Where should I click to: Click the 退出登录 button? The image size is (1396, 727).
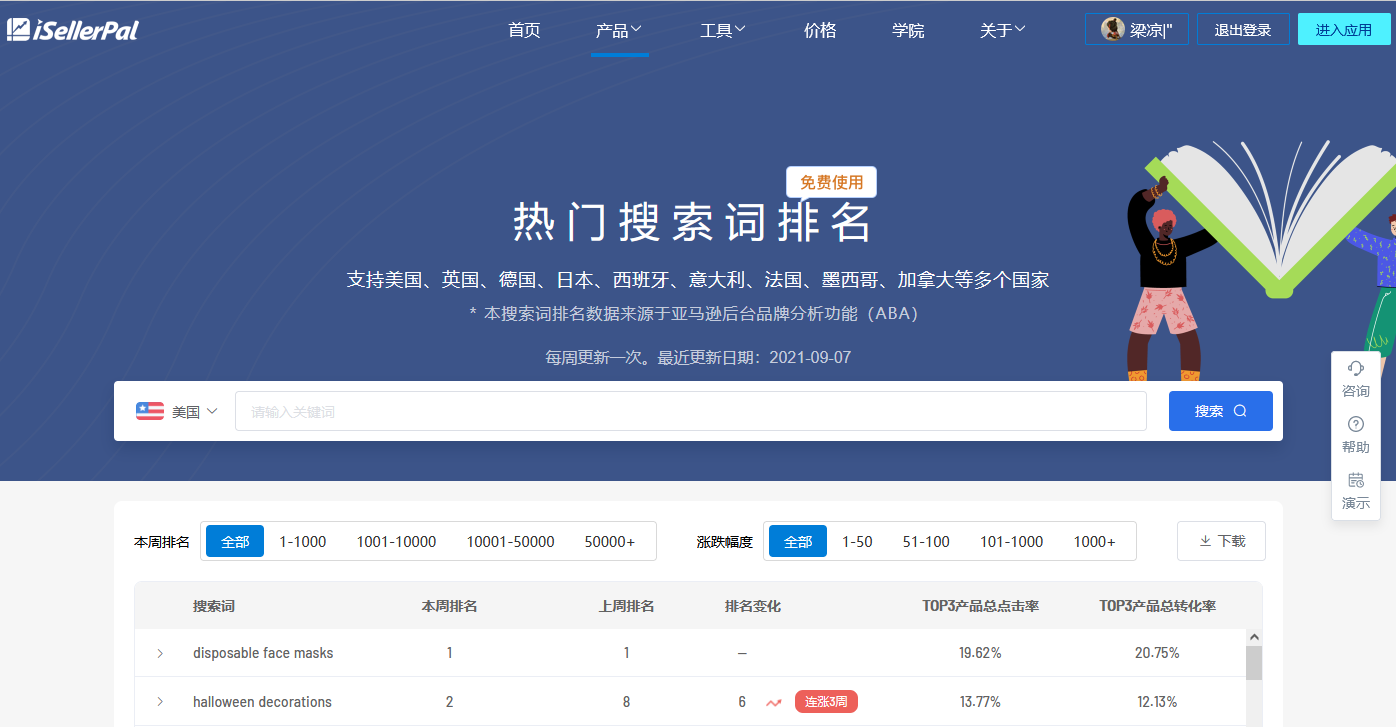point(1243,29)
